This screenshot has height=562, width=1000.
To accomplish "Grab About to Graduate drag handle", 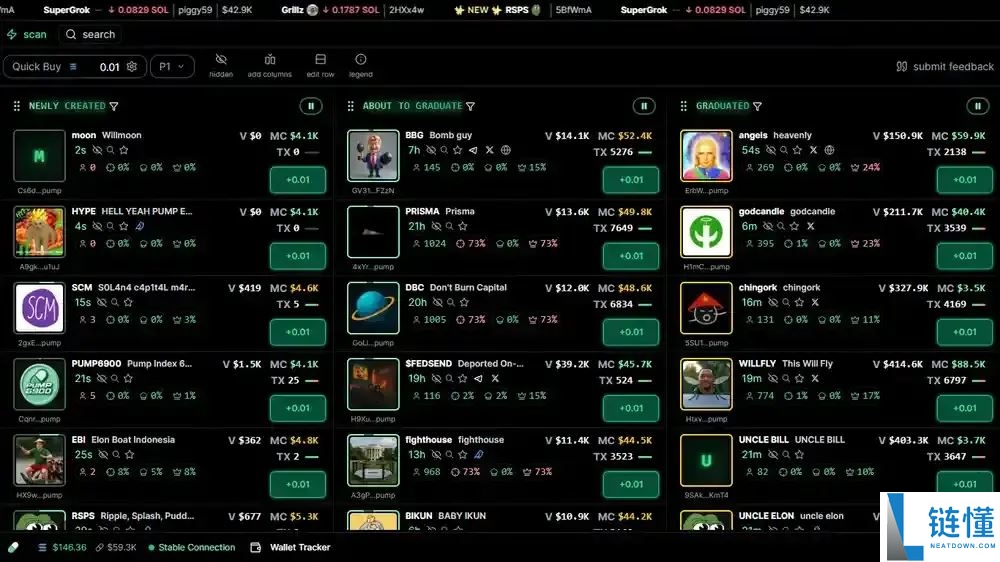I will click(350, 106).
